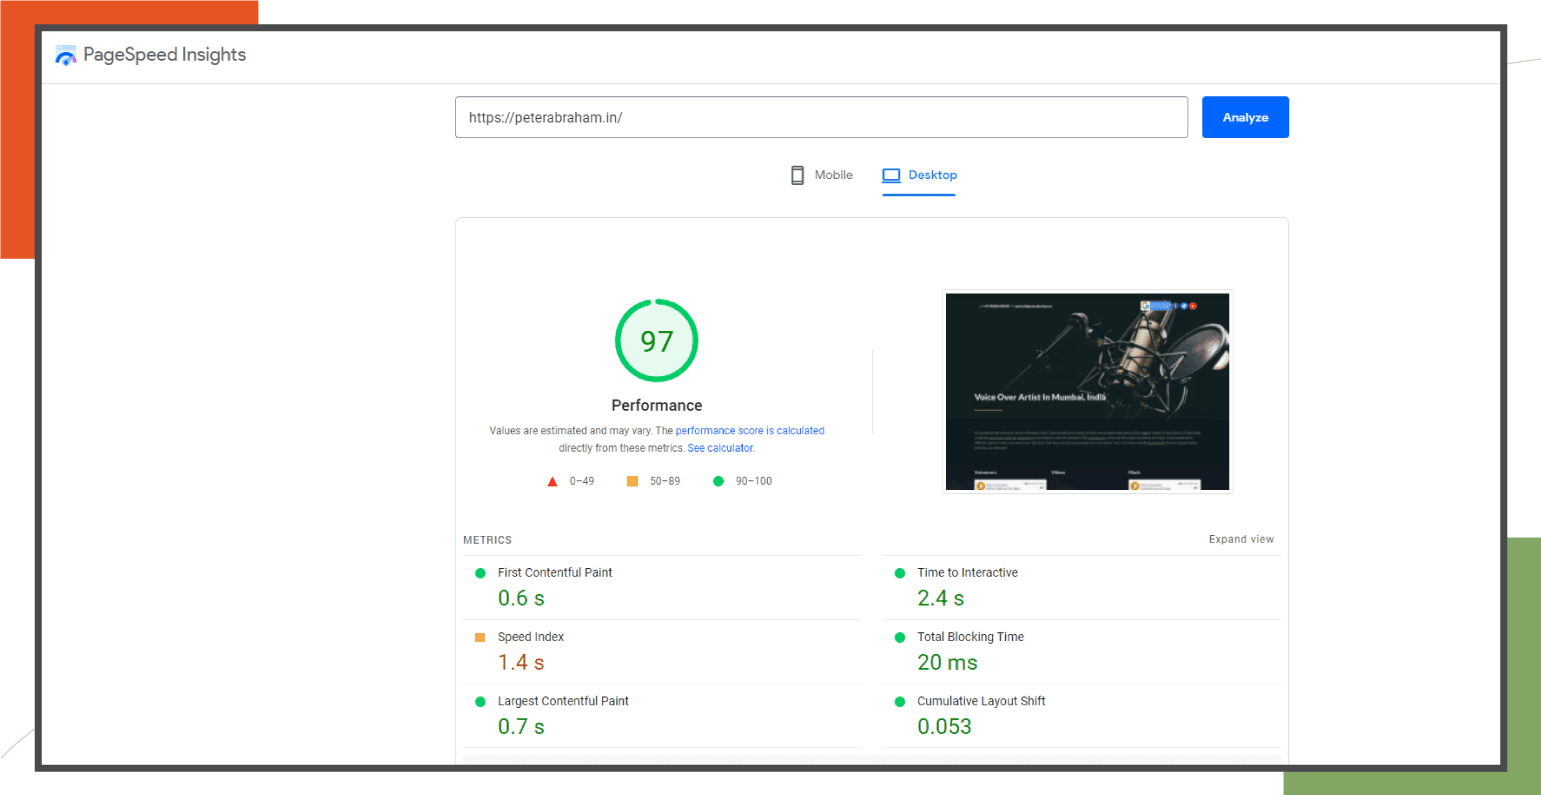Open the See calculator link
The image size is (1541, 795).
pyautogui.click(x=720, y=448)
